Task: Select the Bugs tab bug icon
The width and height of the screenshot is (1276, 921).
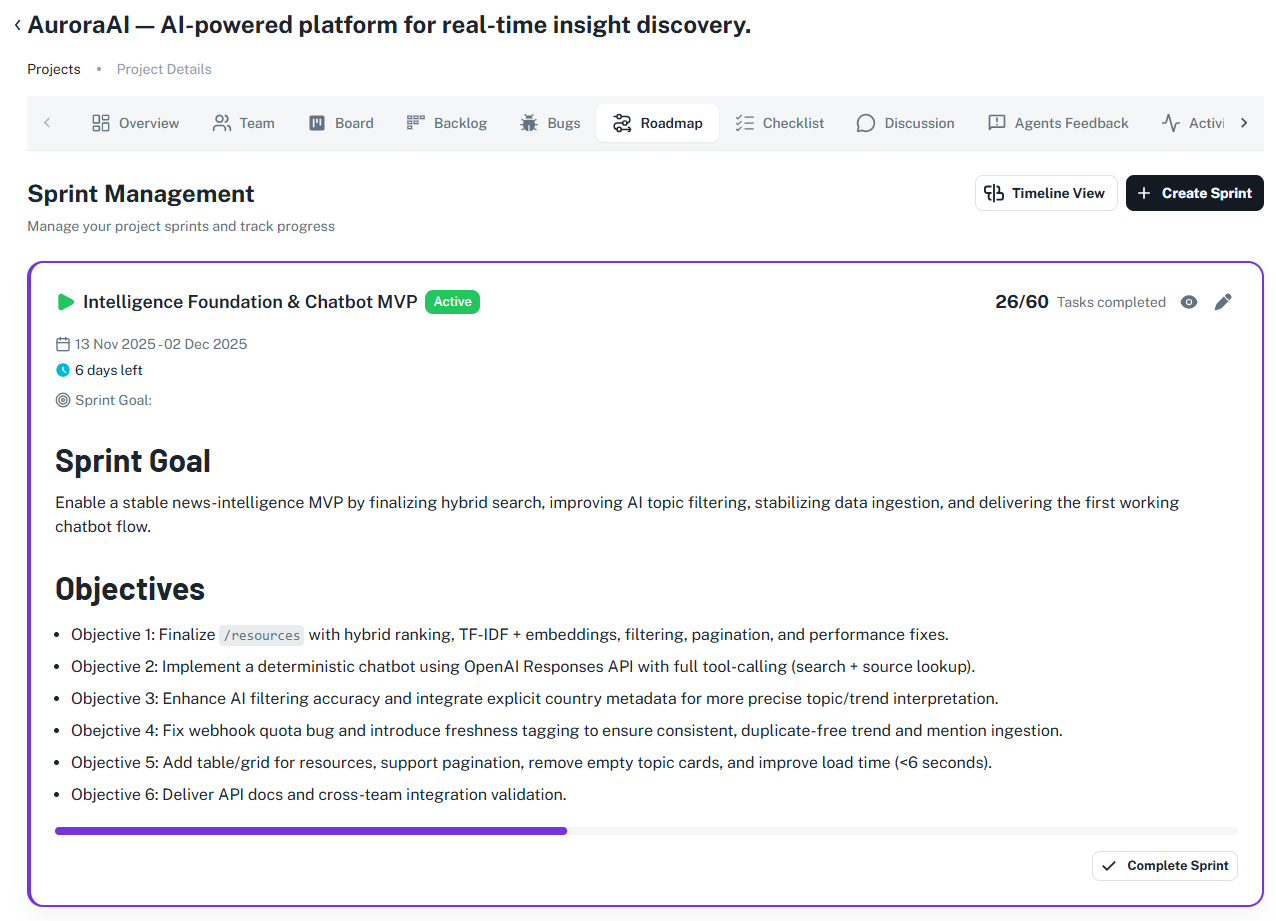Action: [528, 122]
